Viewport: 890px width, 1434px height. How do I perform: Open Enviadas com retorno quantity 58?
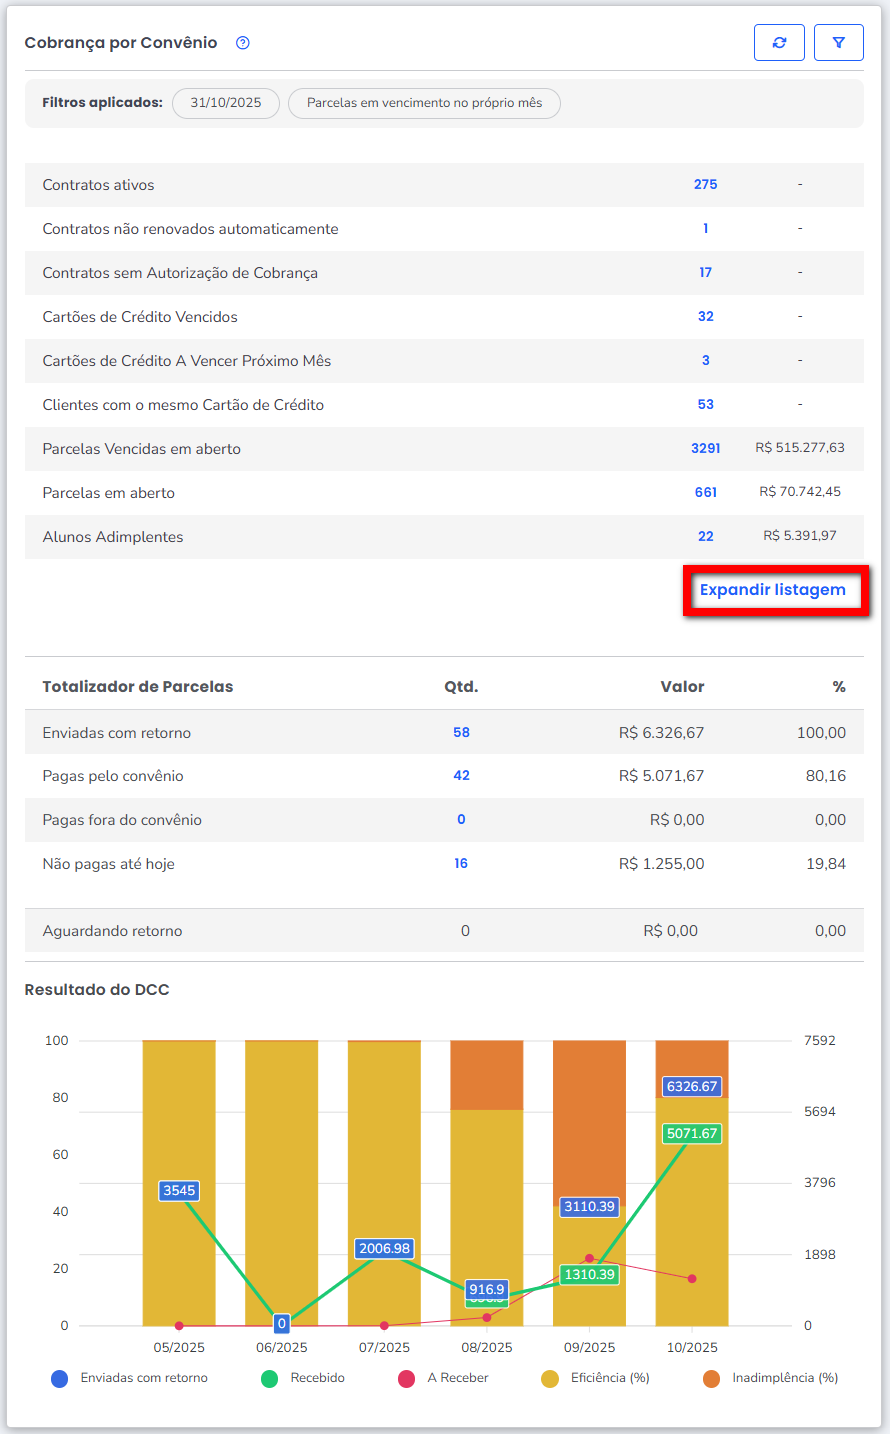pos(461,733)
